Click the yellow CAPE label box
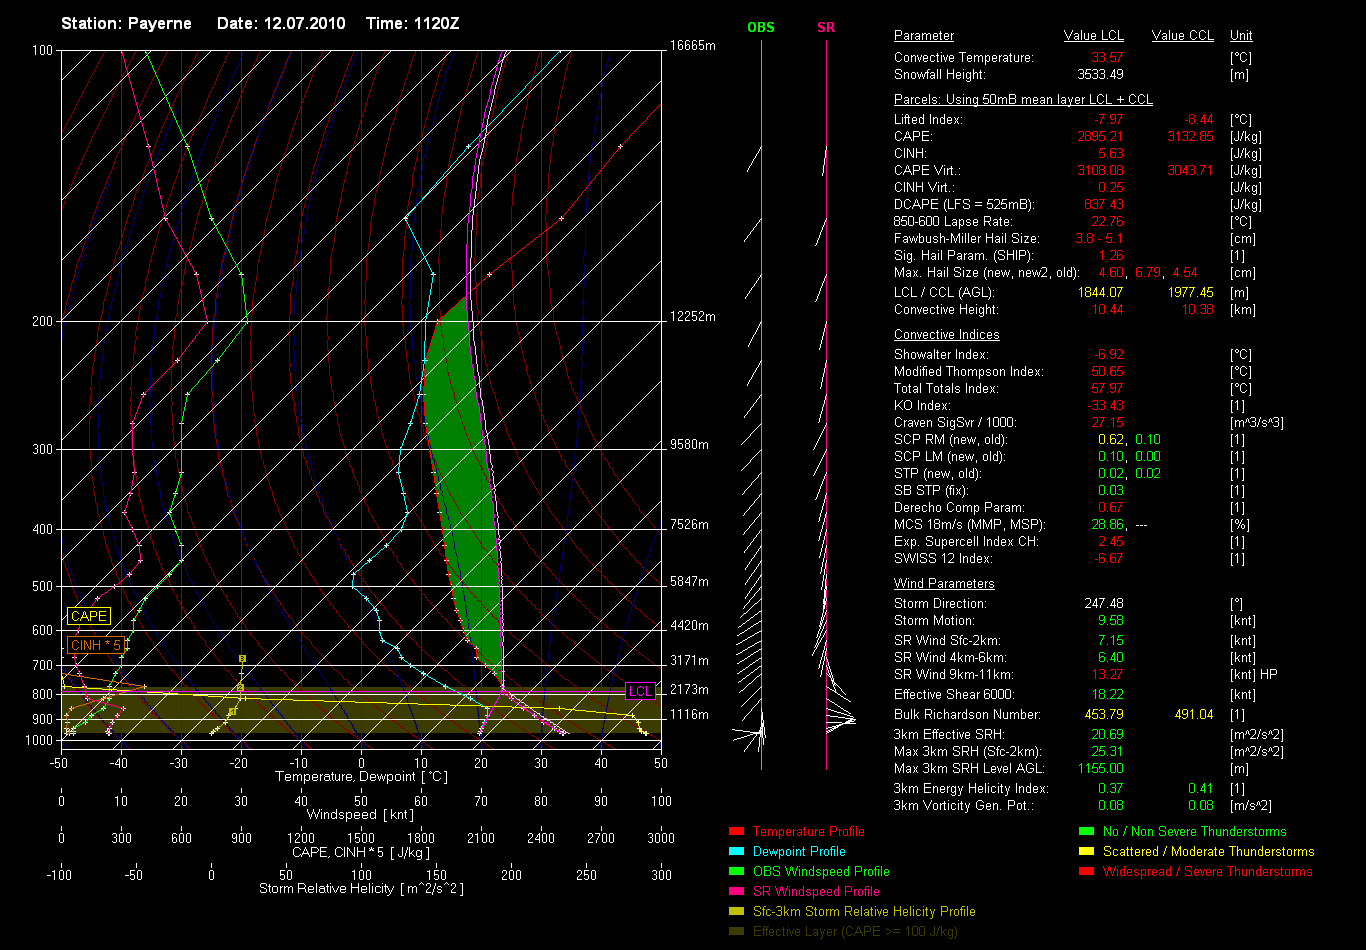Screen dimensions: 1366x950 coord(88,617)
